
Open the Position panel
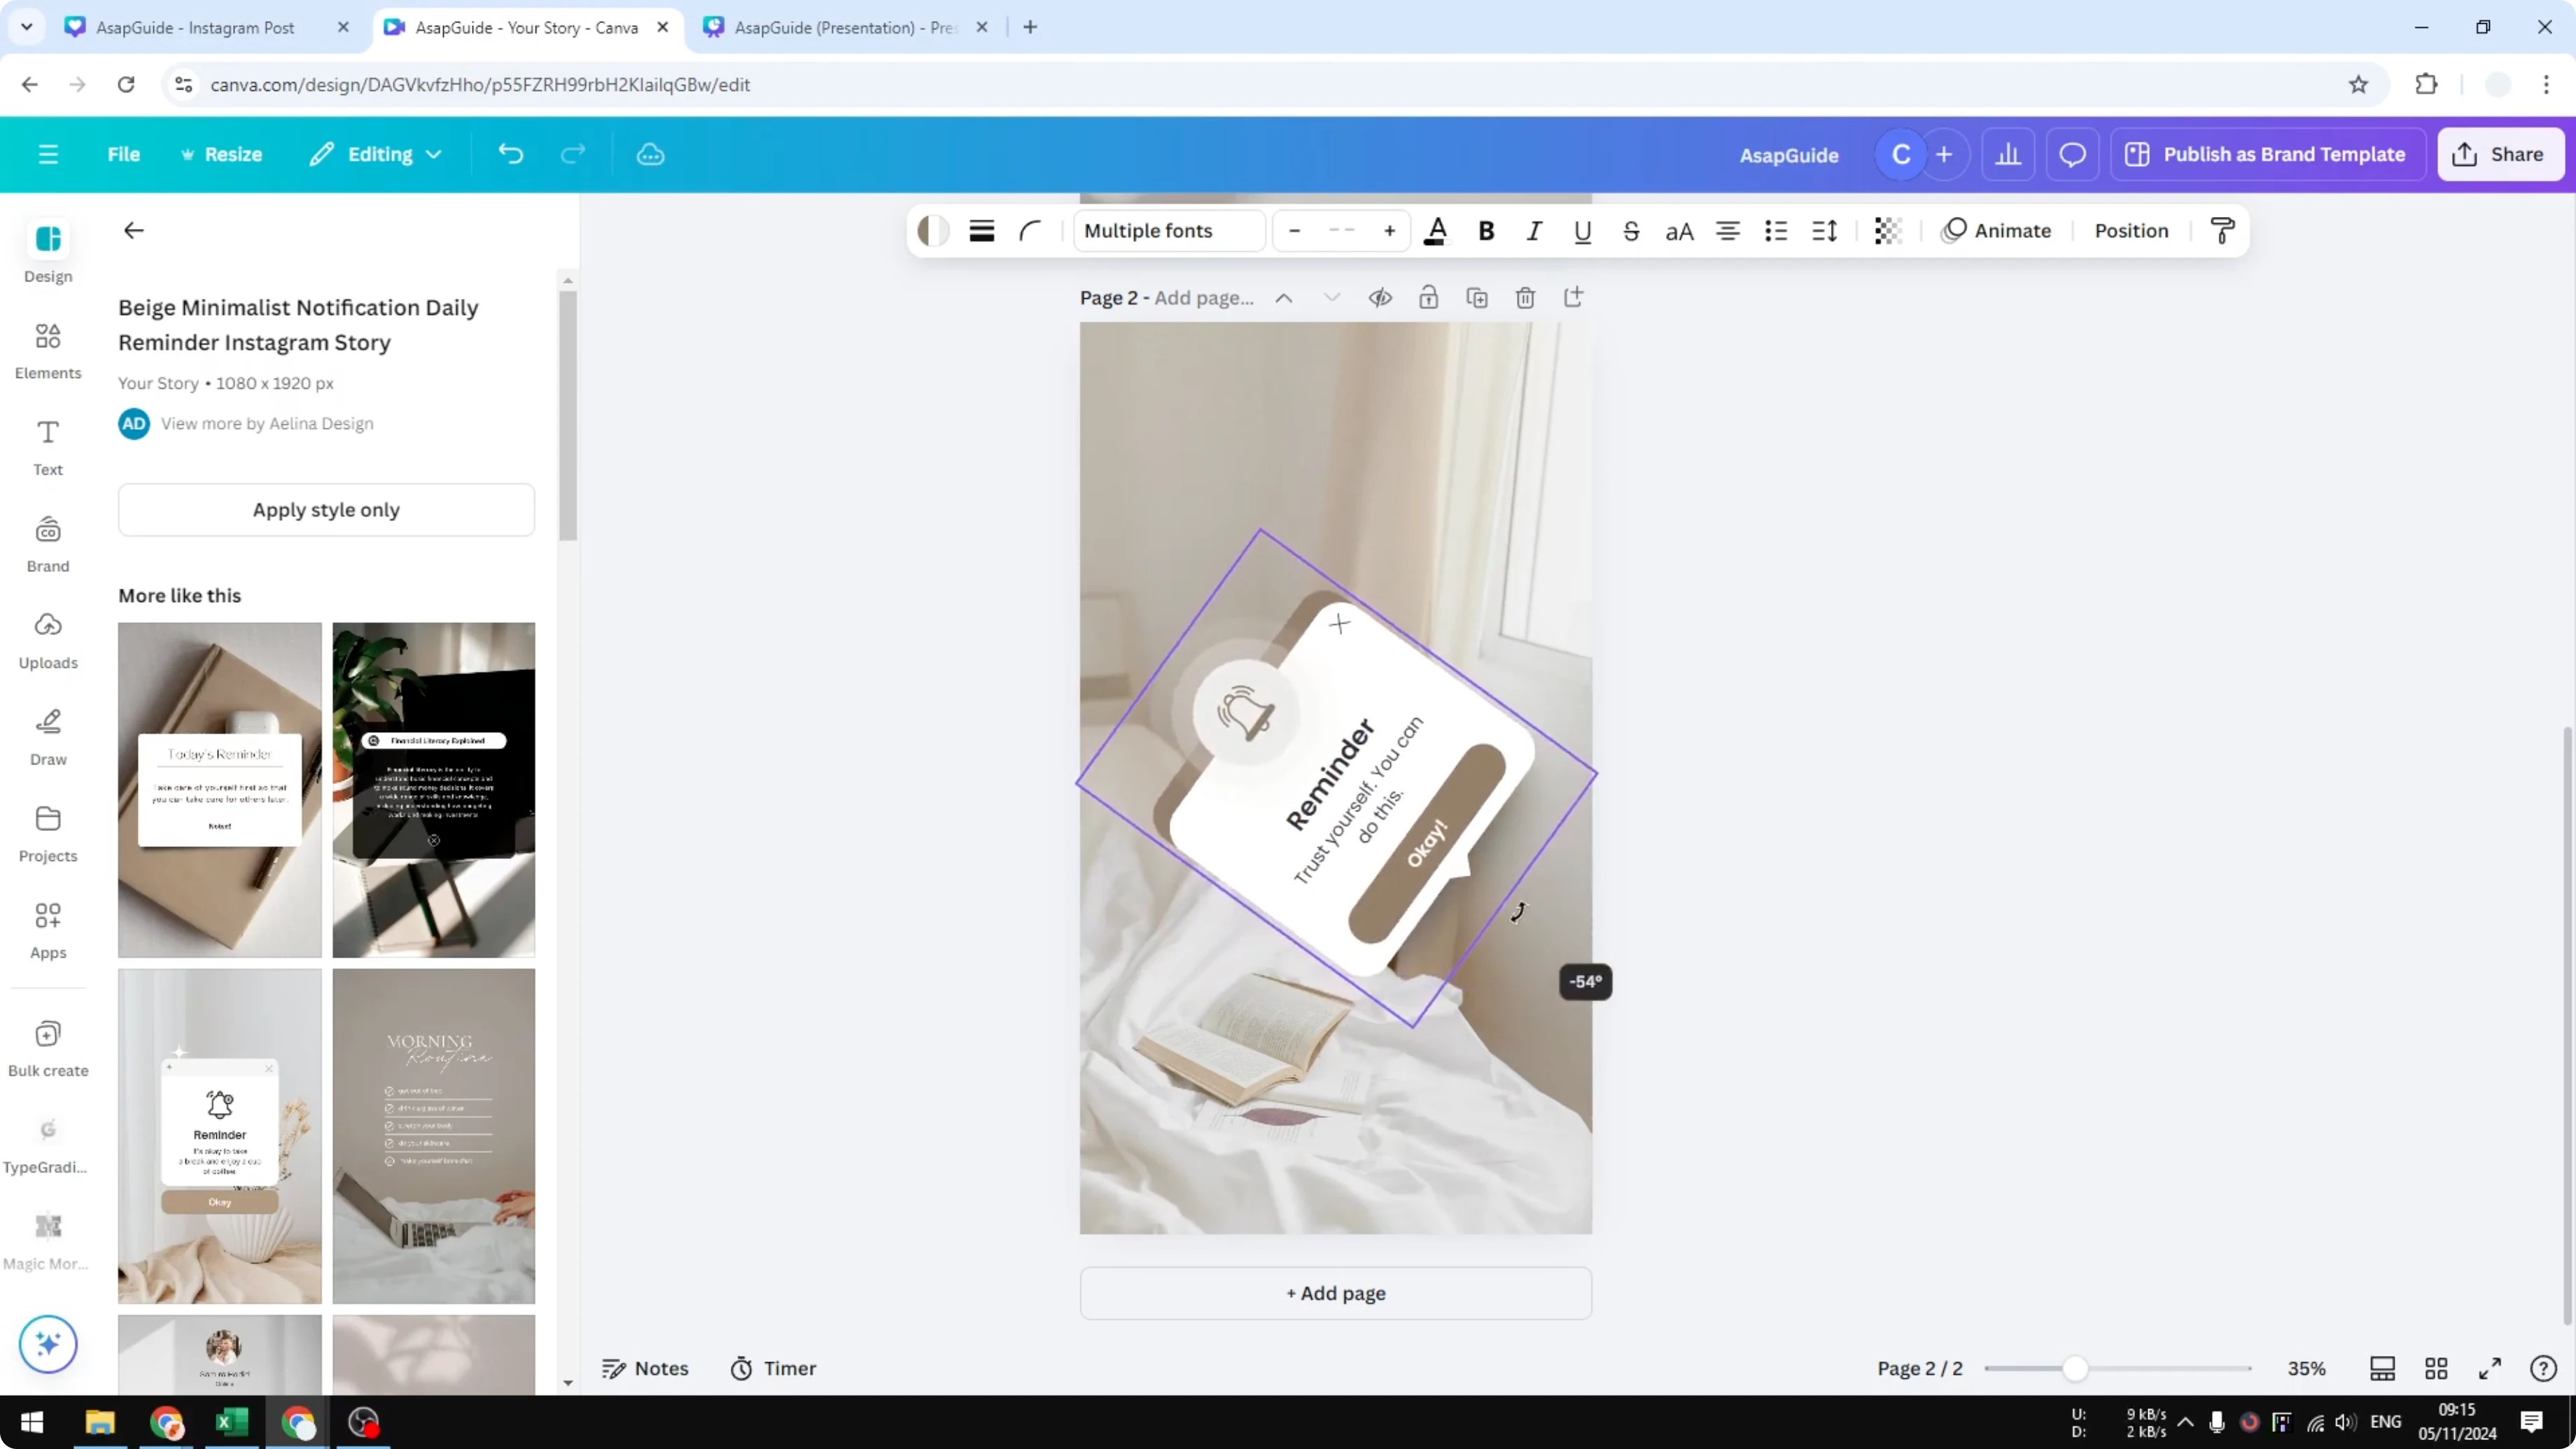(2131, 231)
